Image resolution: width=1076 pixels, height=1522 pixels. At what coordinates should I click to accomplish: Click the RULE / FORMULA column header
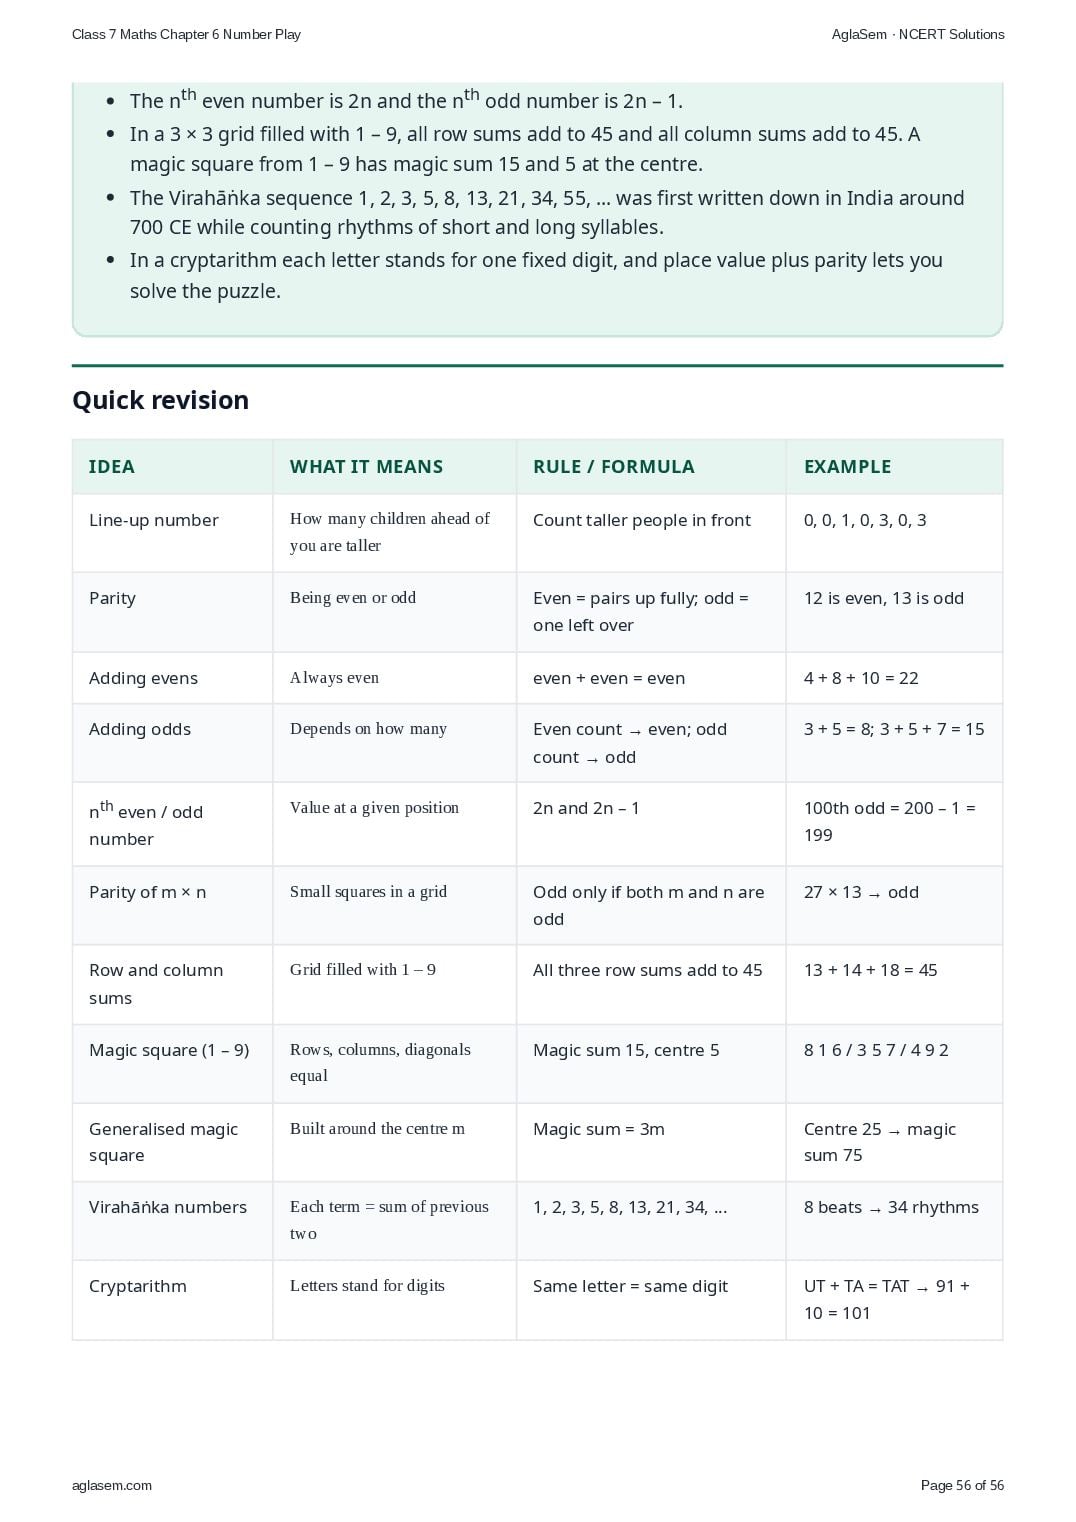pos(613,467)
